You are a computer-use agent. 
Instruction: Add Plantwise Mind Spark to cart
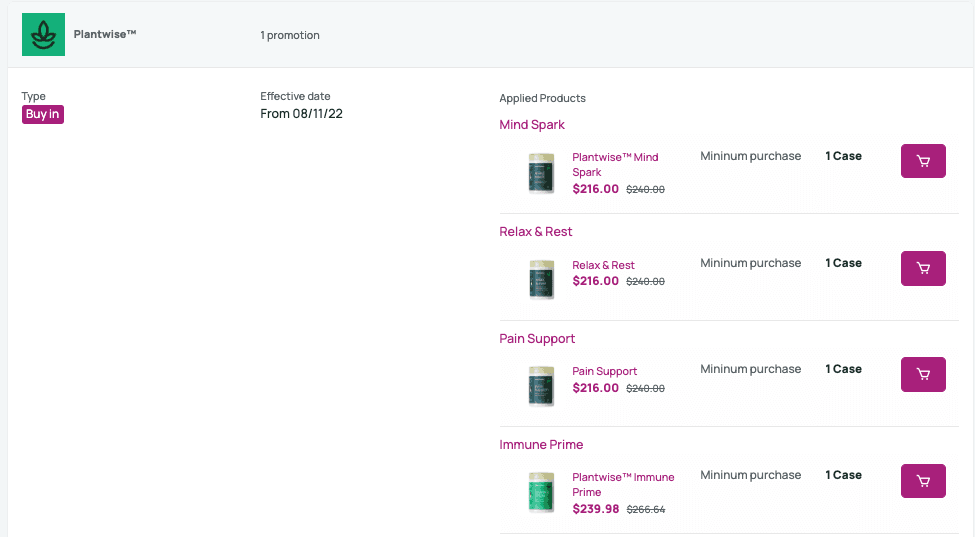923,161
